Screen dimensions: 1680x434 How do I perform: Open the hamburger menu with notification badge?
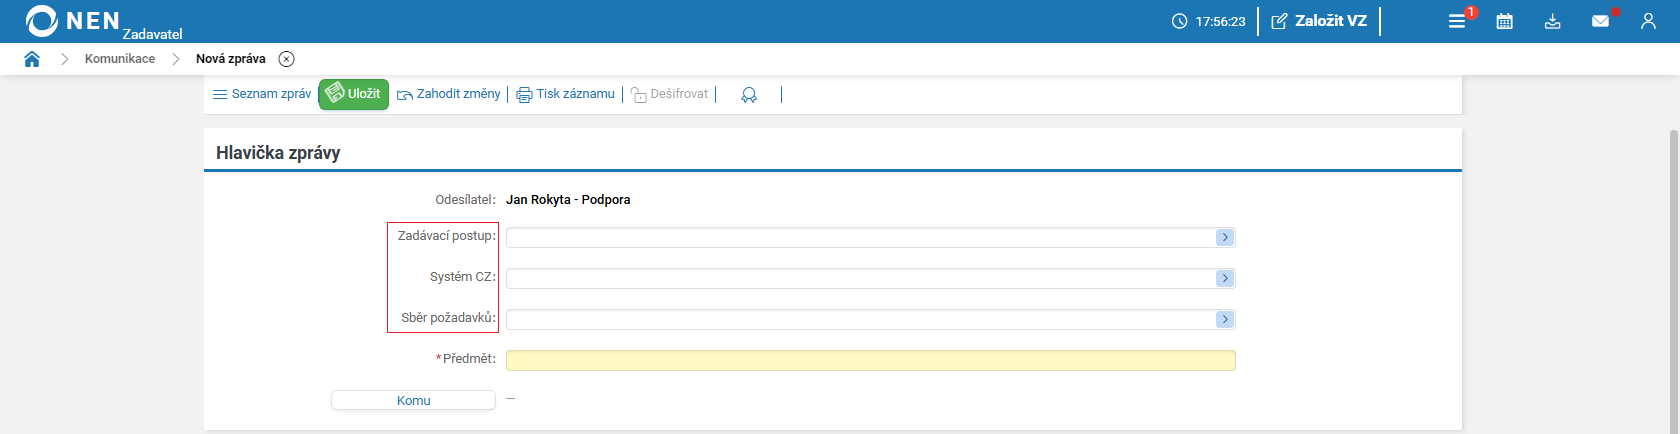1457,21
